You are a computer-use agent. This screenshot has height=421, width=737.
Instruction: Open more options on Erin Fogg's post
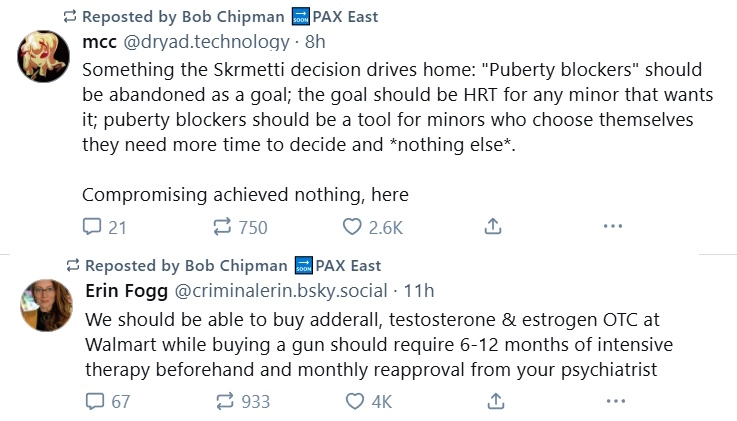click(x=613, y=401)
